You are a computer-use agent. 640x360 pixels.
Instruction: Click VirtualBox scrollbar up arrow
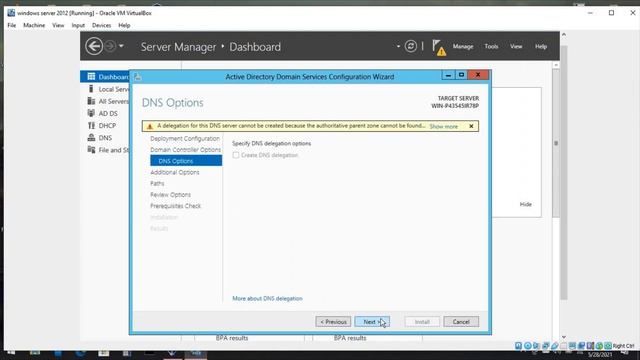tap(564, 35)
